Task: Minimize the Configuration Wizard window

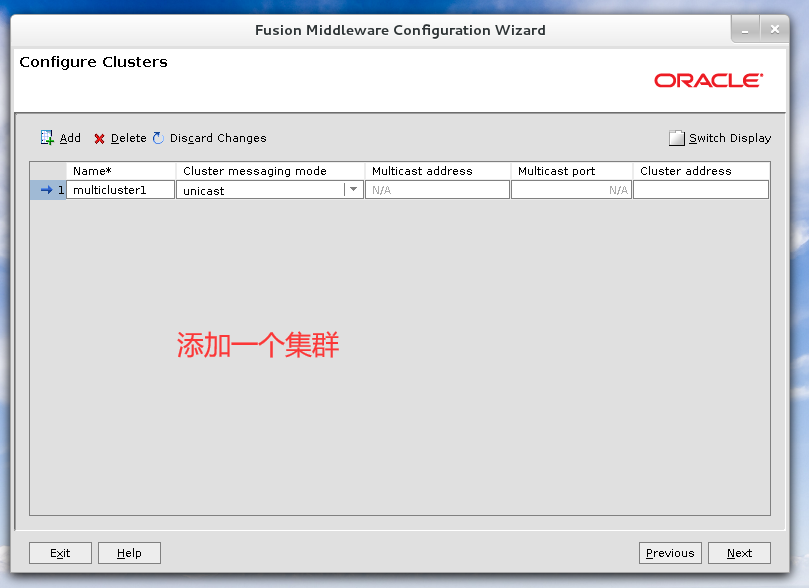Action: coord(745,30)
